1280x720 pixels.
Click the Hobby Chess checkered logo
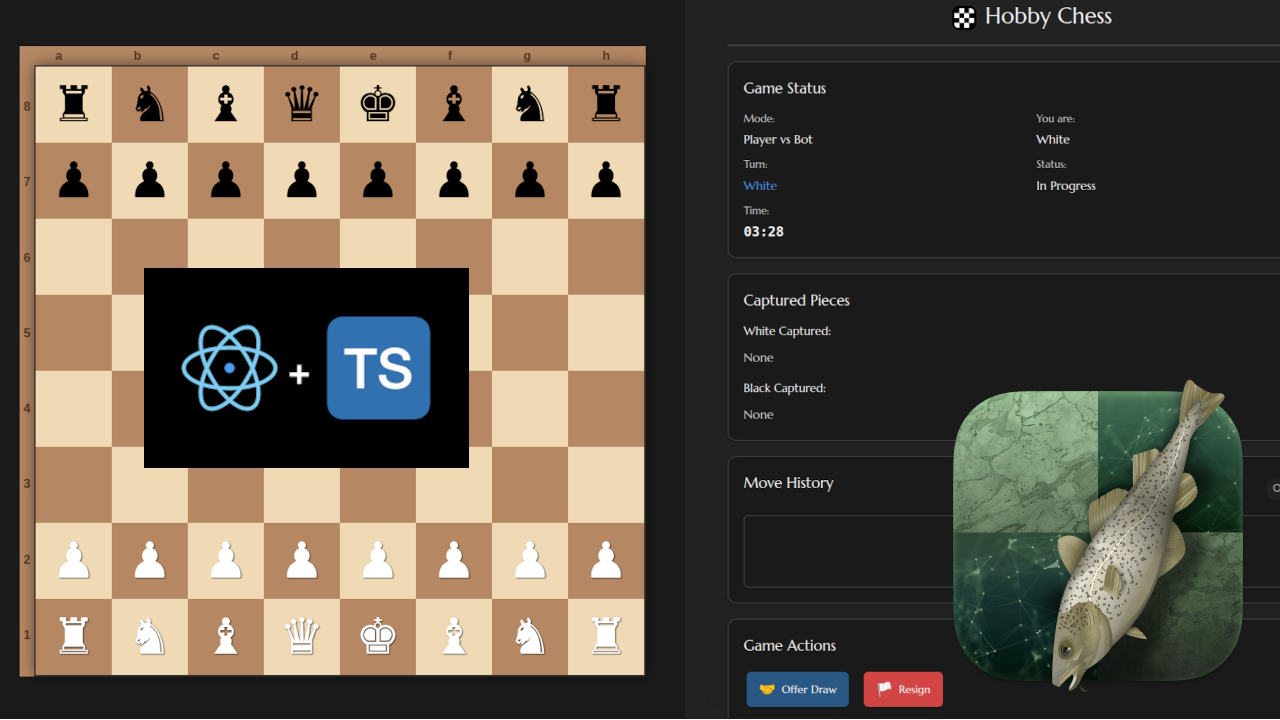point(964,17)
